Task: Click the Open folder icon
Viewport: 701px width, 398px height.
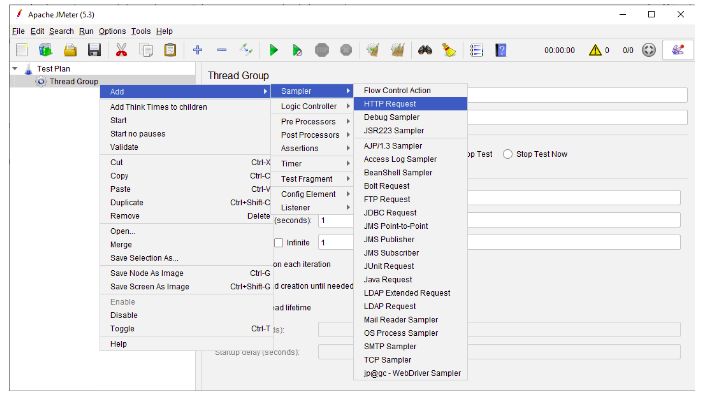Action: pyautogui.click(x=70, y=50)
